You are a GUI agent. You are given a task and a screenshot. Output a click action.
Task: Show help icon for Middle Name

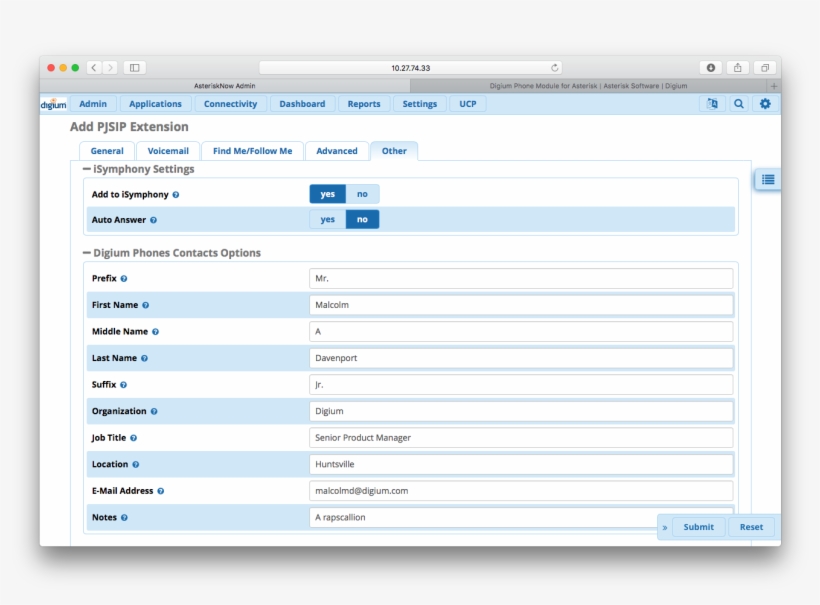pyautogui.click(x=155, y=332)
